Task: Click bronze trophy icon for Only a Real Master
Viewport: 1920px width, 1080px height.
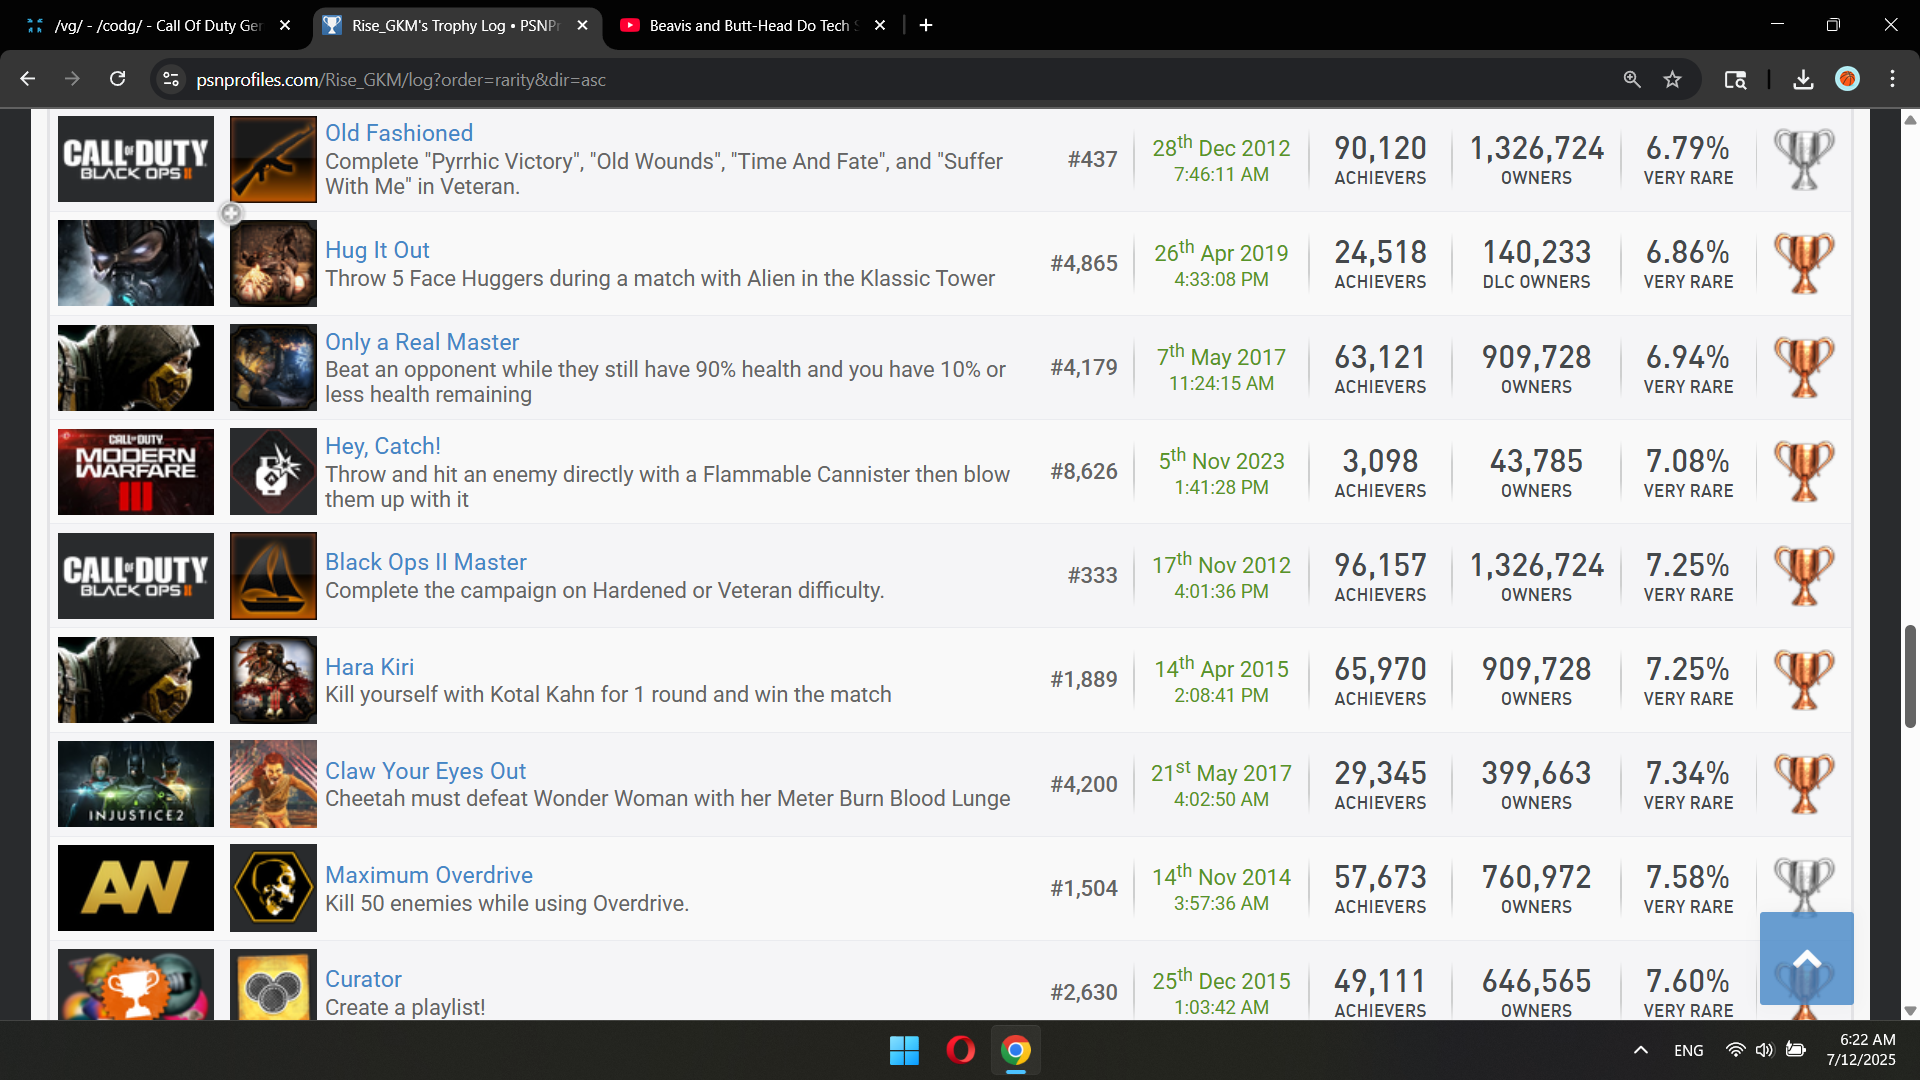Action: (1804, 367)
